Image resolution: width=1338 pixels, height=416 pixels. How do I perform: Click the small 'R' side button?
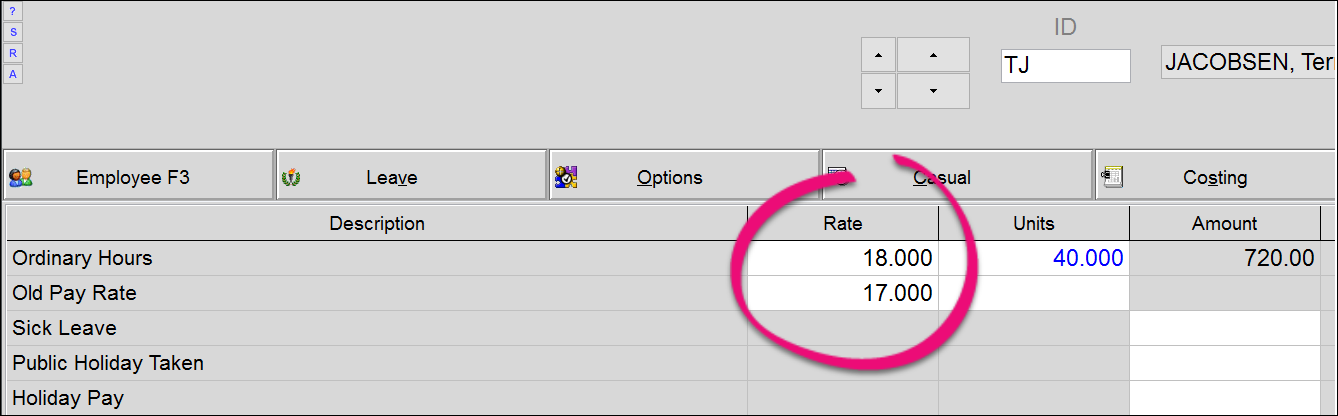click(x=13, y=53)
